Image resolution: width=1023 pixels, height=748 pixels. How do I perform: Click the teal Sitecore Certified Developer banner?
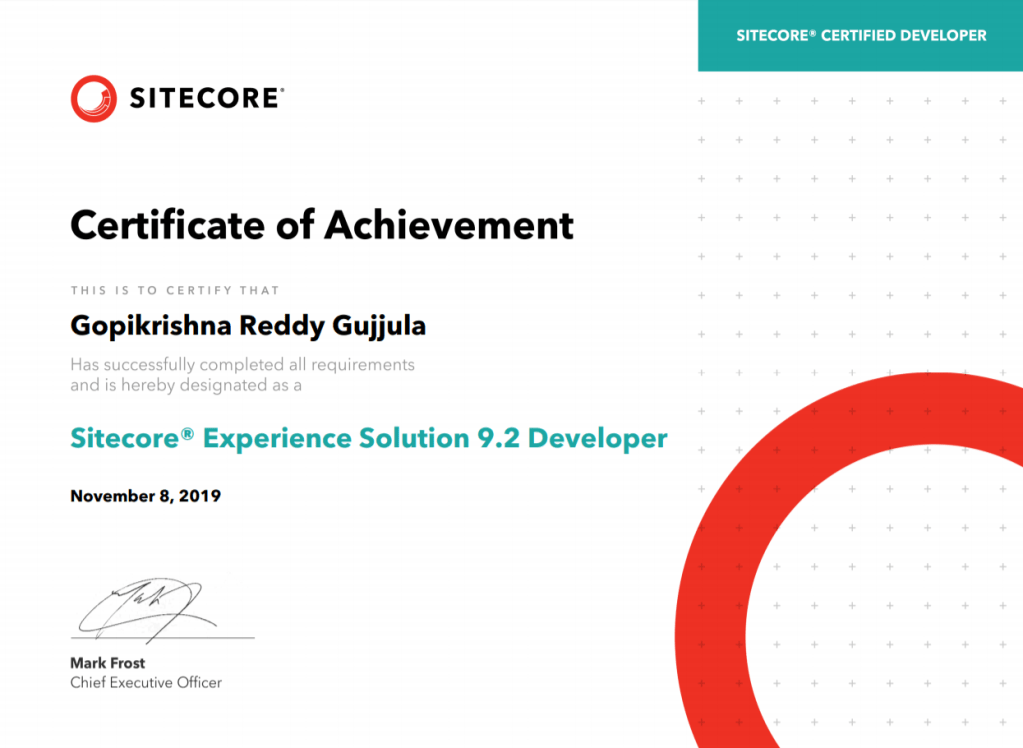(860, 35)
